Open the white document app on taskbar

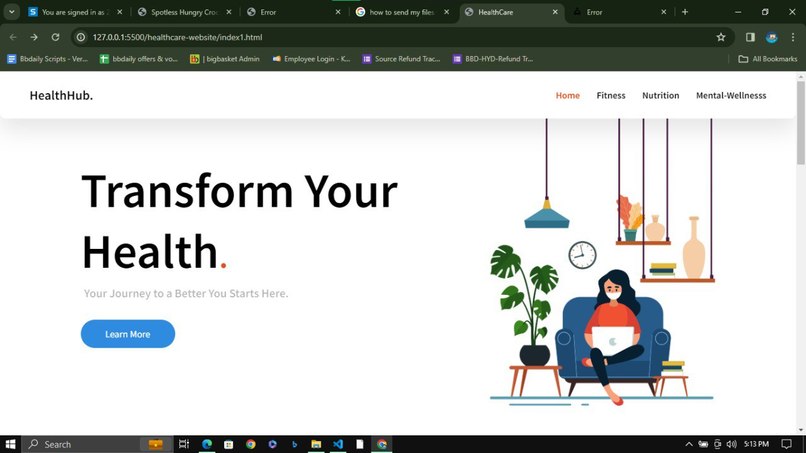coord(360,444)
